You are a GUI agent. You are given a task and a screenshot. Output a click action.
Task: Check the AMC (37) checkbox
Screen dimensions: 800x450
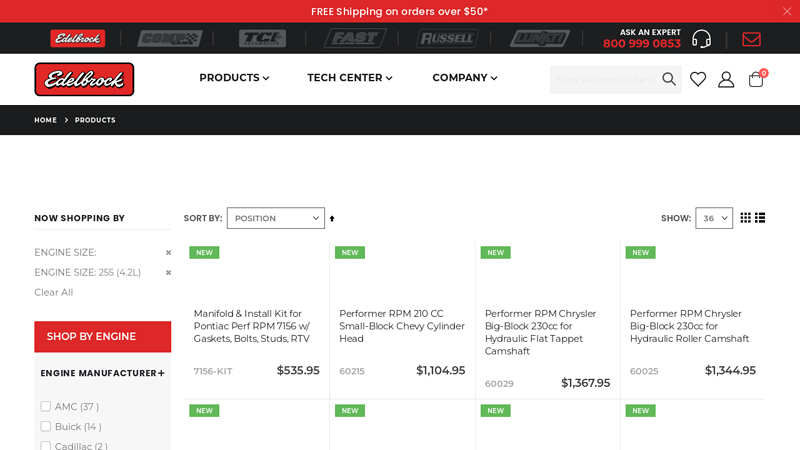[45, 406]
